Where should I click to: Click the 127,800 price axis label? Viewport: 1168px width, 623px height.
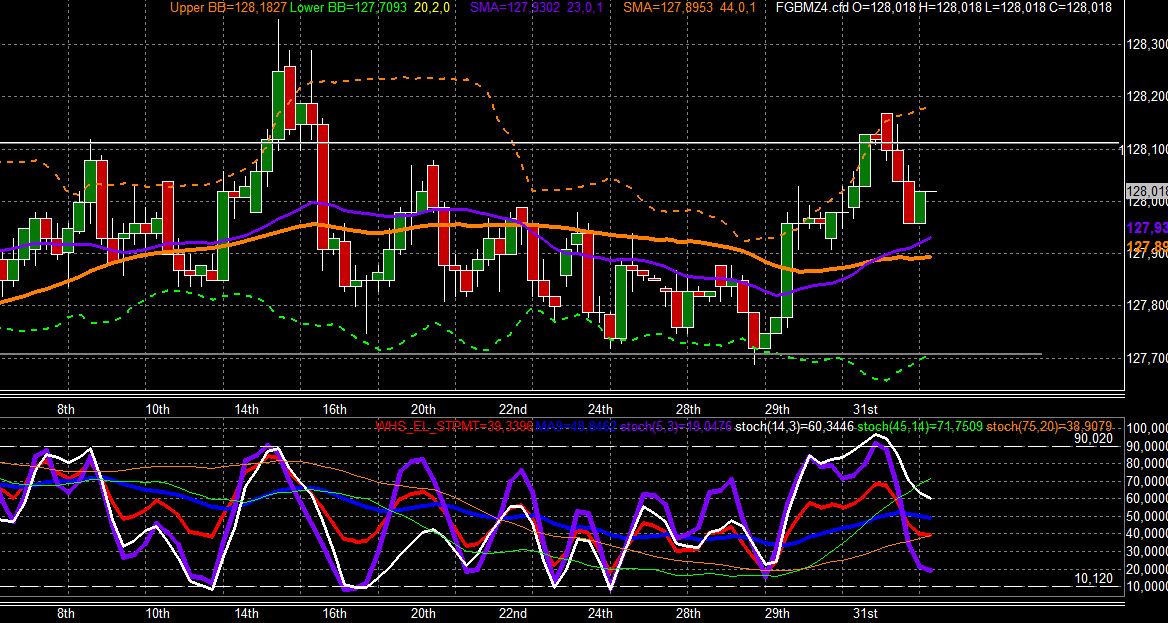pyautogui.click(x=1148, y=306)
